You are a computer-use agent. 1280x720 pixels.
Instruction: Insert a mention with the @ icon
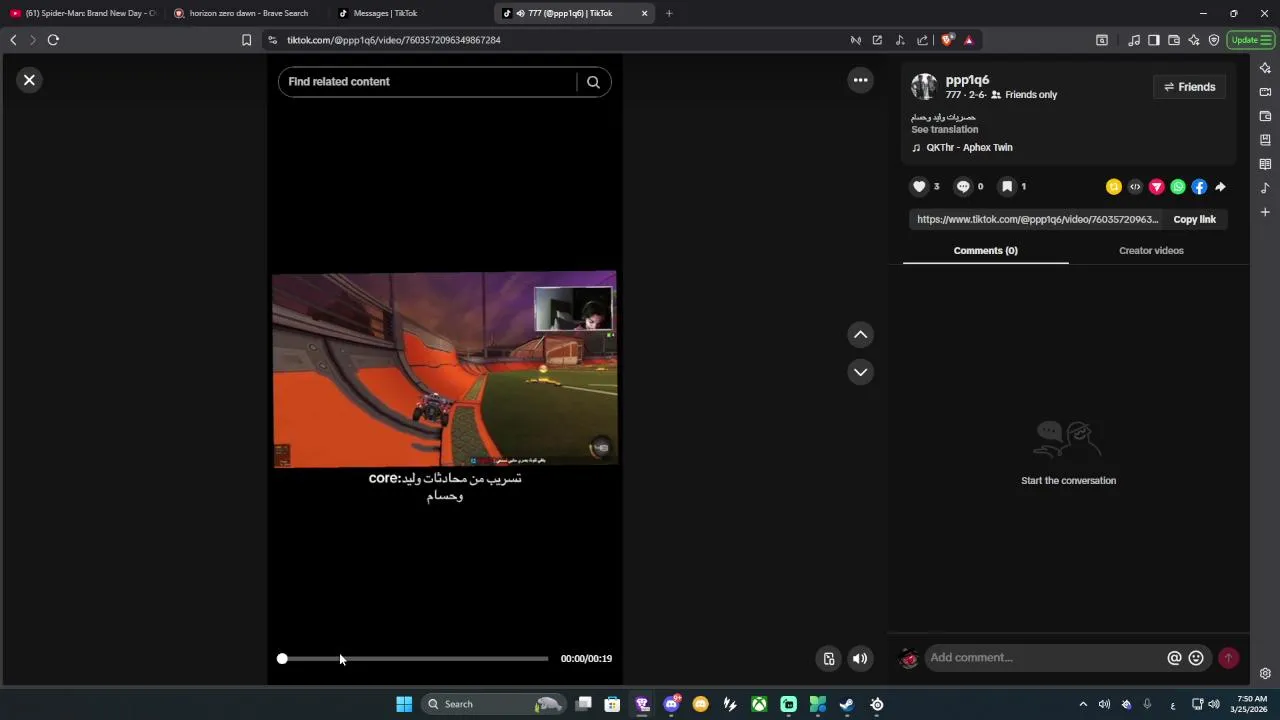[1174, 658]
